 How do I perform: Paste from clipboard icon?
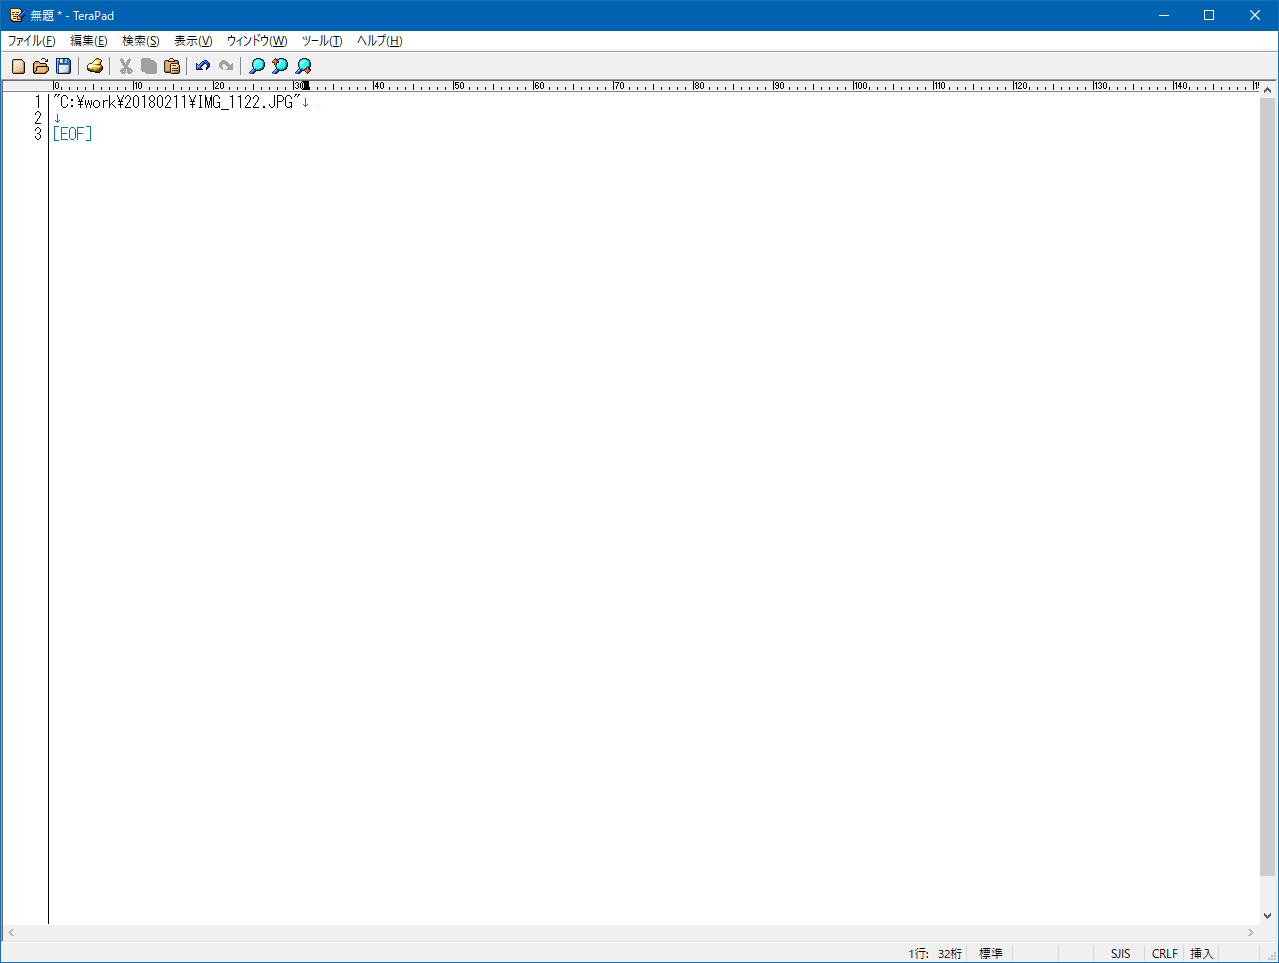172,66
